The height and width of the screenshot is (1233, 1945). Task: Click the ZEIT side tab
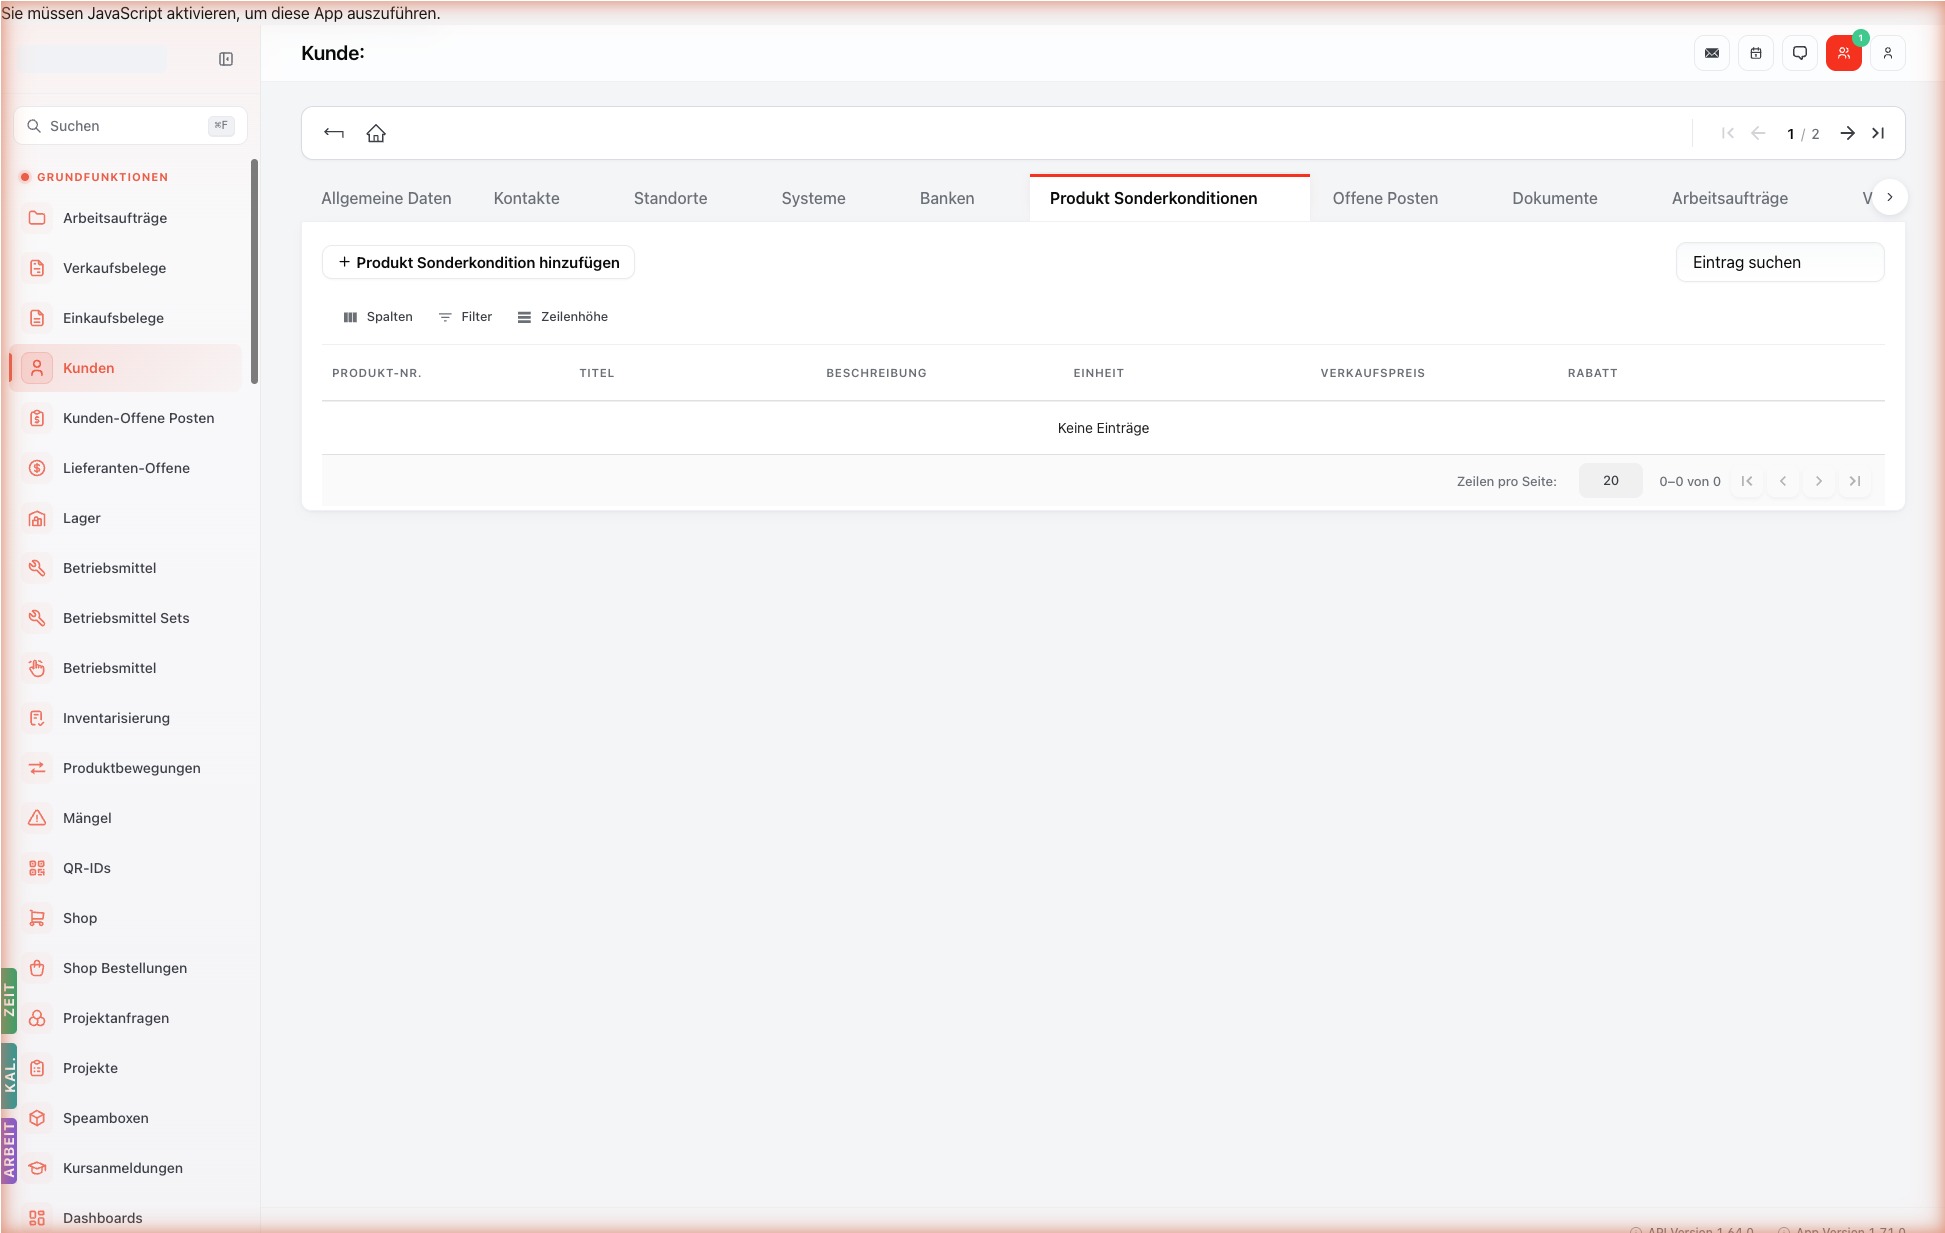[9, 1000]
